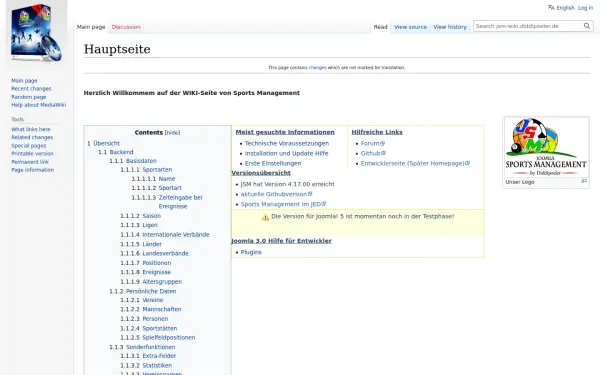
Task: Jump to Übersicht in contents
Action: pos(103,143)
